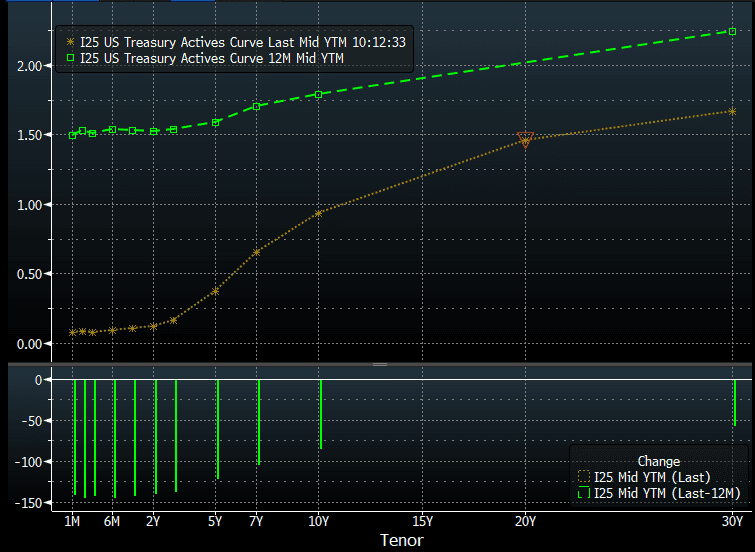Select 'I25 Mid YTM (Last)' in Change legend
Image resolution: width=755 pixels, height=552 pixels.
pyautogui.click(x=644, y=477)
